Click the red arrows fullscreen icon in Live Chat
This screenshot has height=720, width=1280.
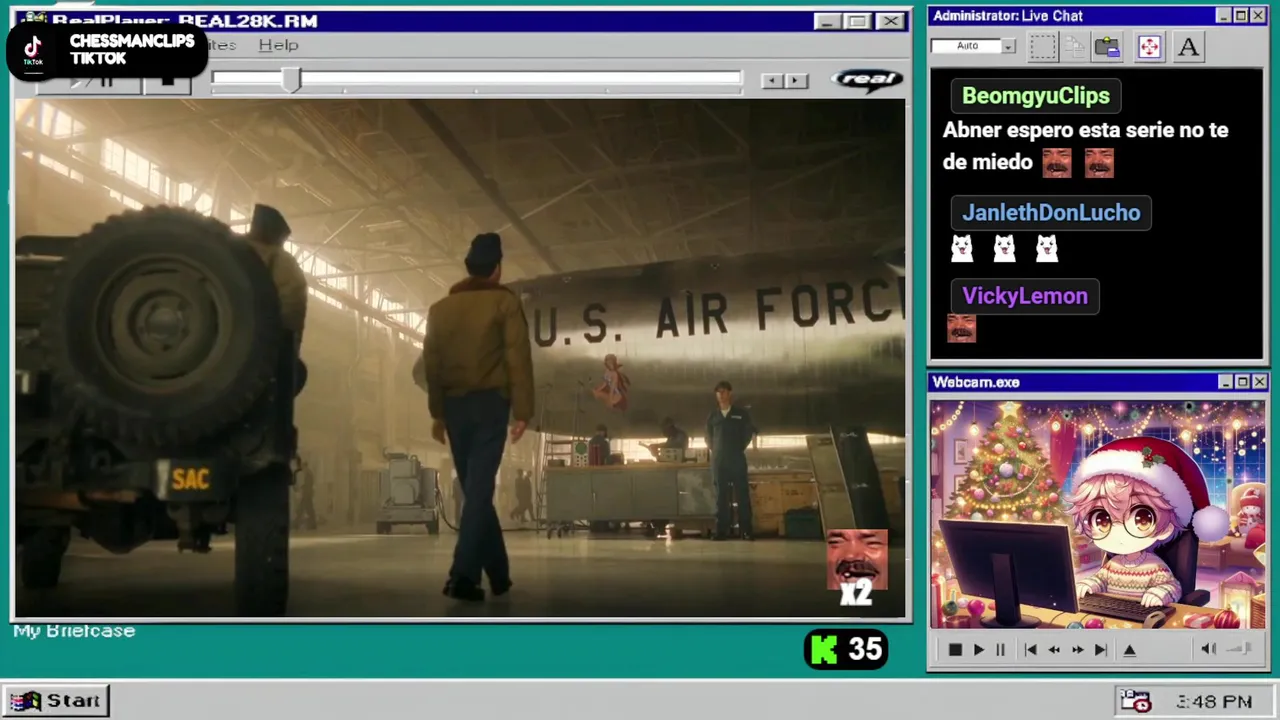coord(1149,47)
